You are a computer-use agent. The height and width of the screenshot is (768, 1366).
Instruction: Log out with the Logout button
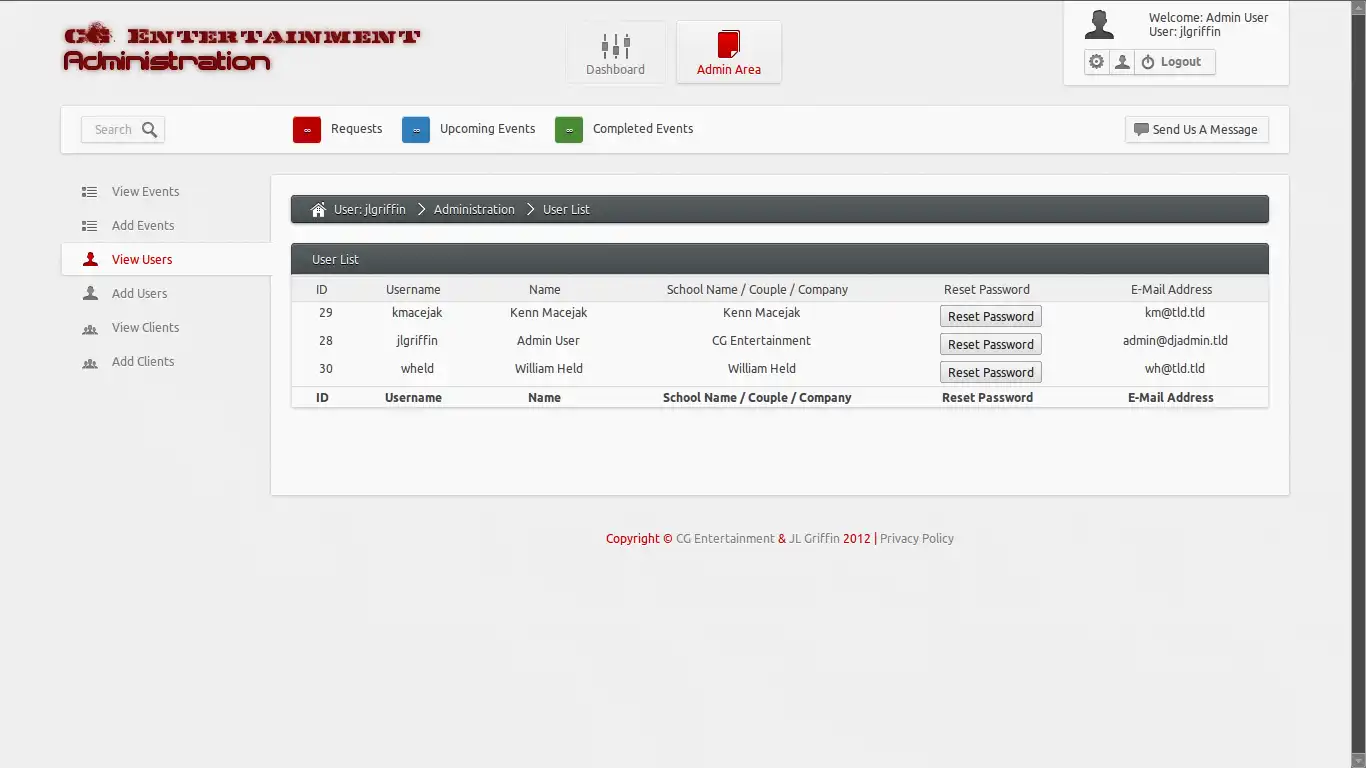pos(1175,62)
